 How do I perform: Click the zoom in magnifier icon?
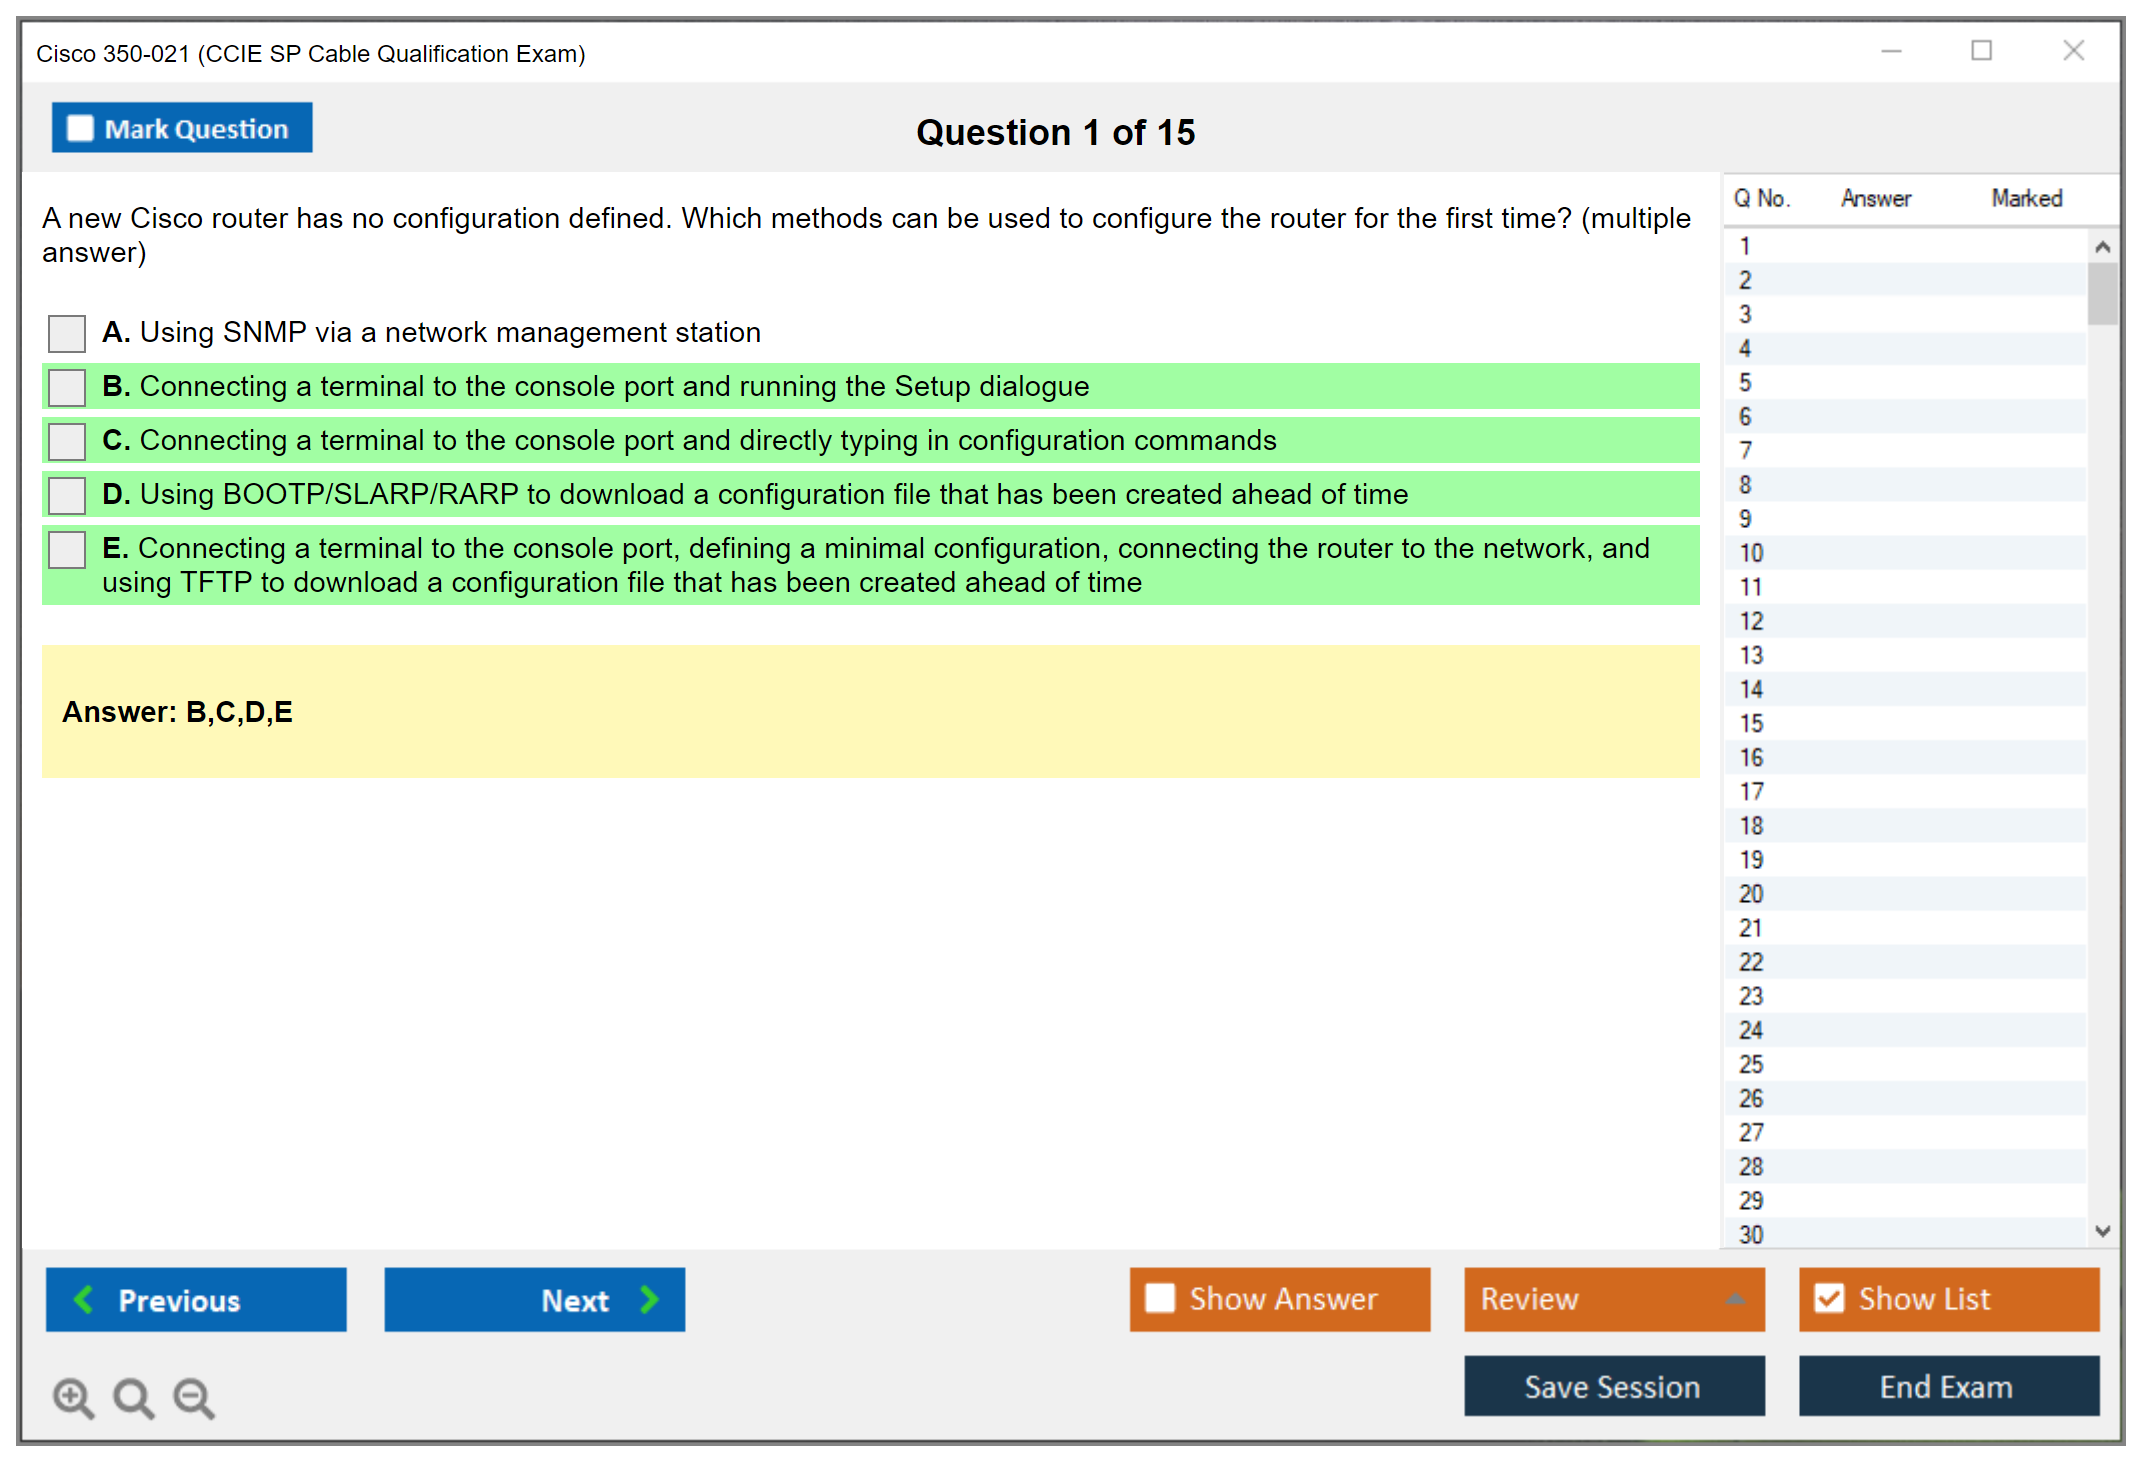pyautogui.click(x=73, y=1397)
